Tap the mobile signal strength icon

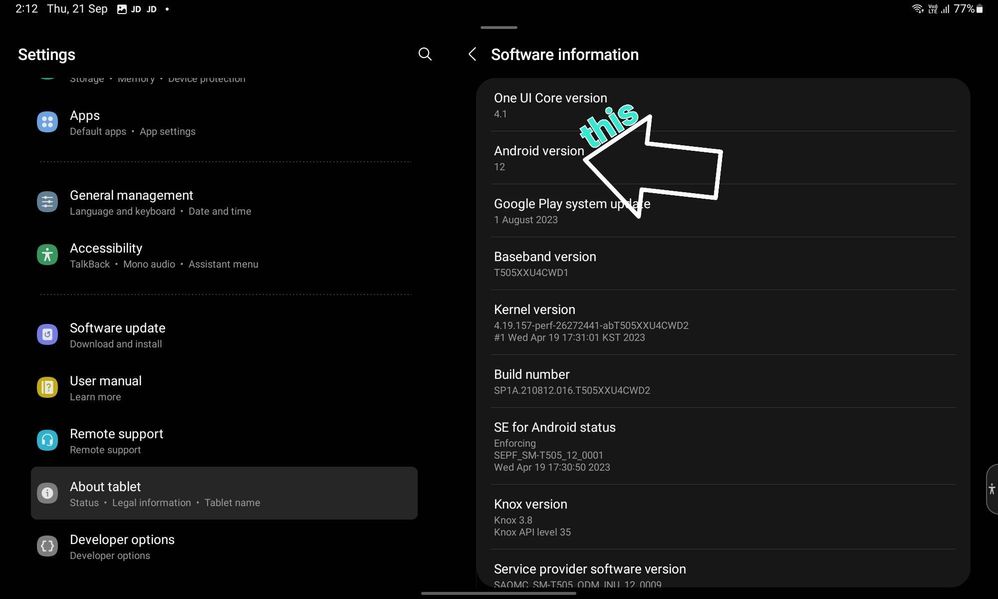pyautogui.click(x=945, y=9)
